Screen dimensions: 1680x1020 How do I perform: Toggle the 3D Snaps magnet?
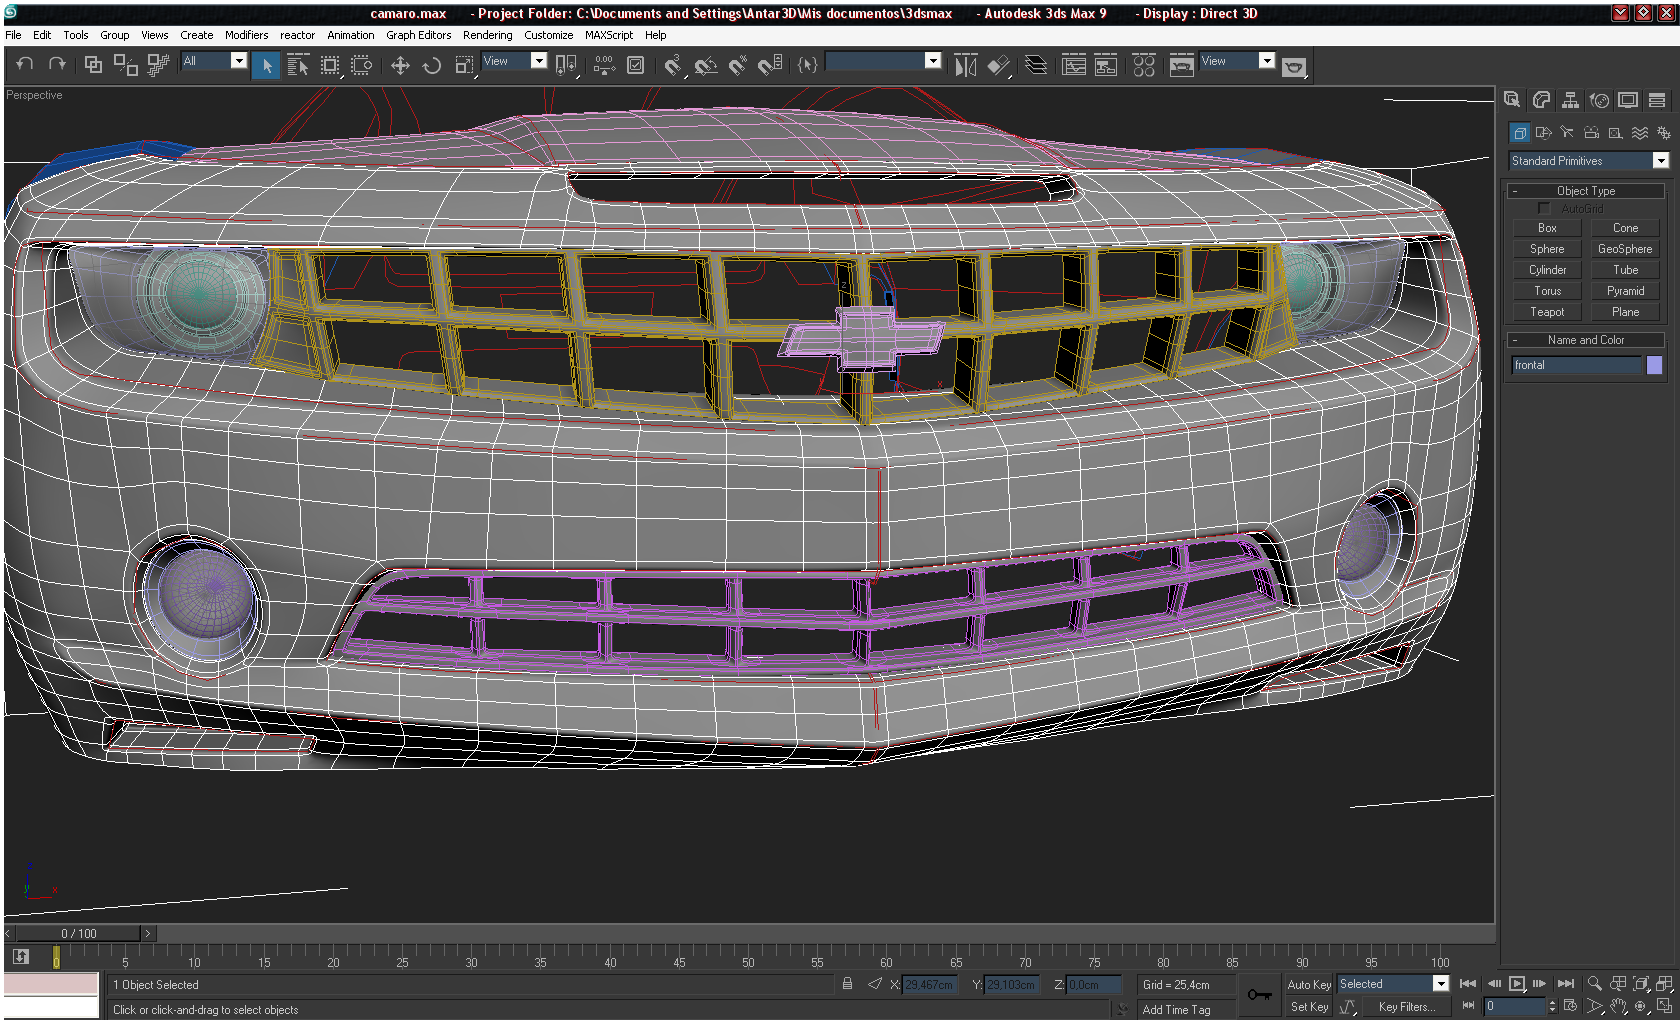pos(674,65)
